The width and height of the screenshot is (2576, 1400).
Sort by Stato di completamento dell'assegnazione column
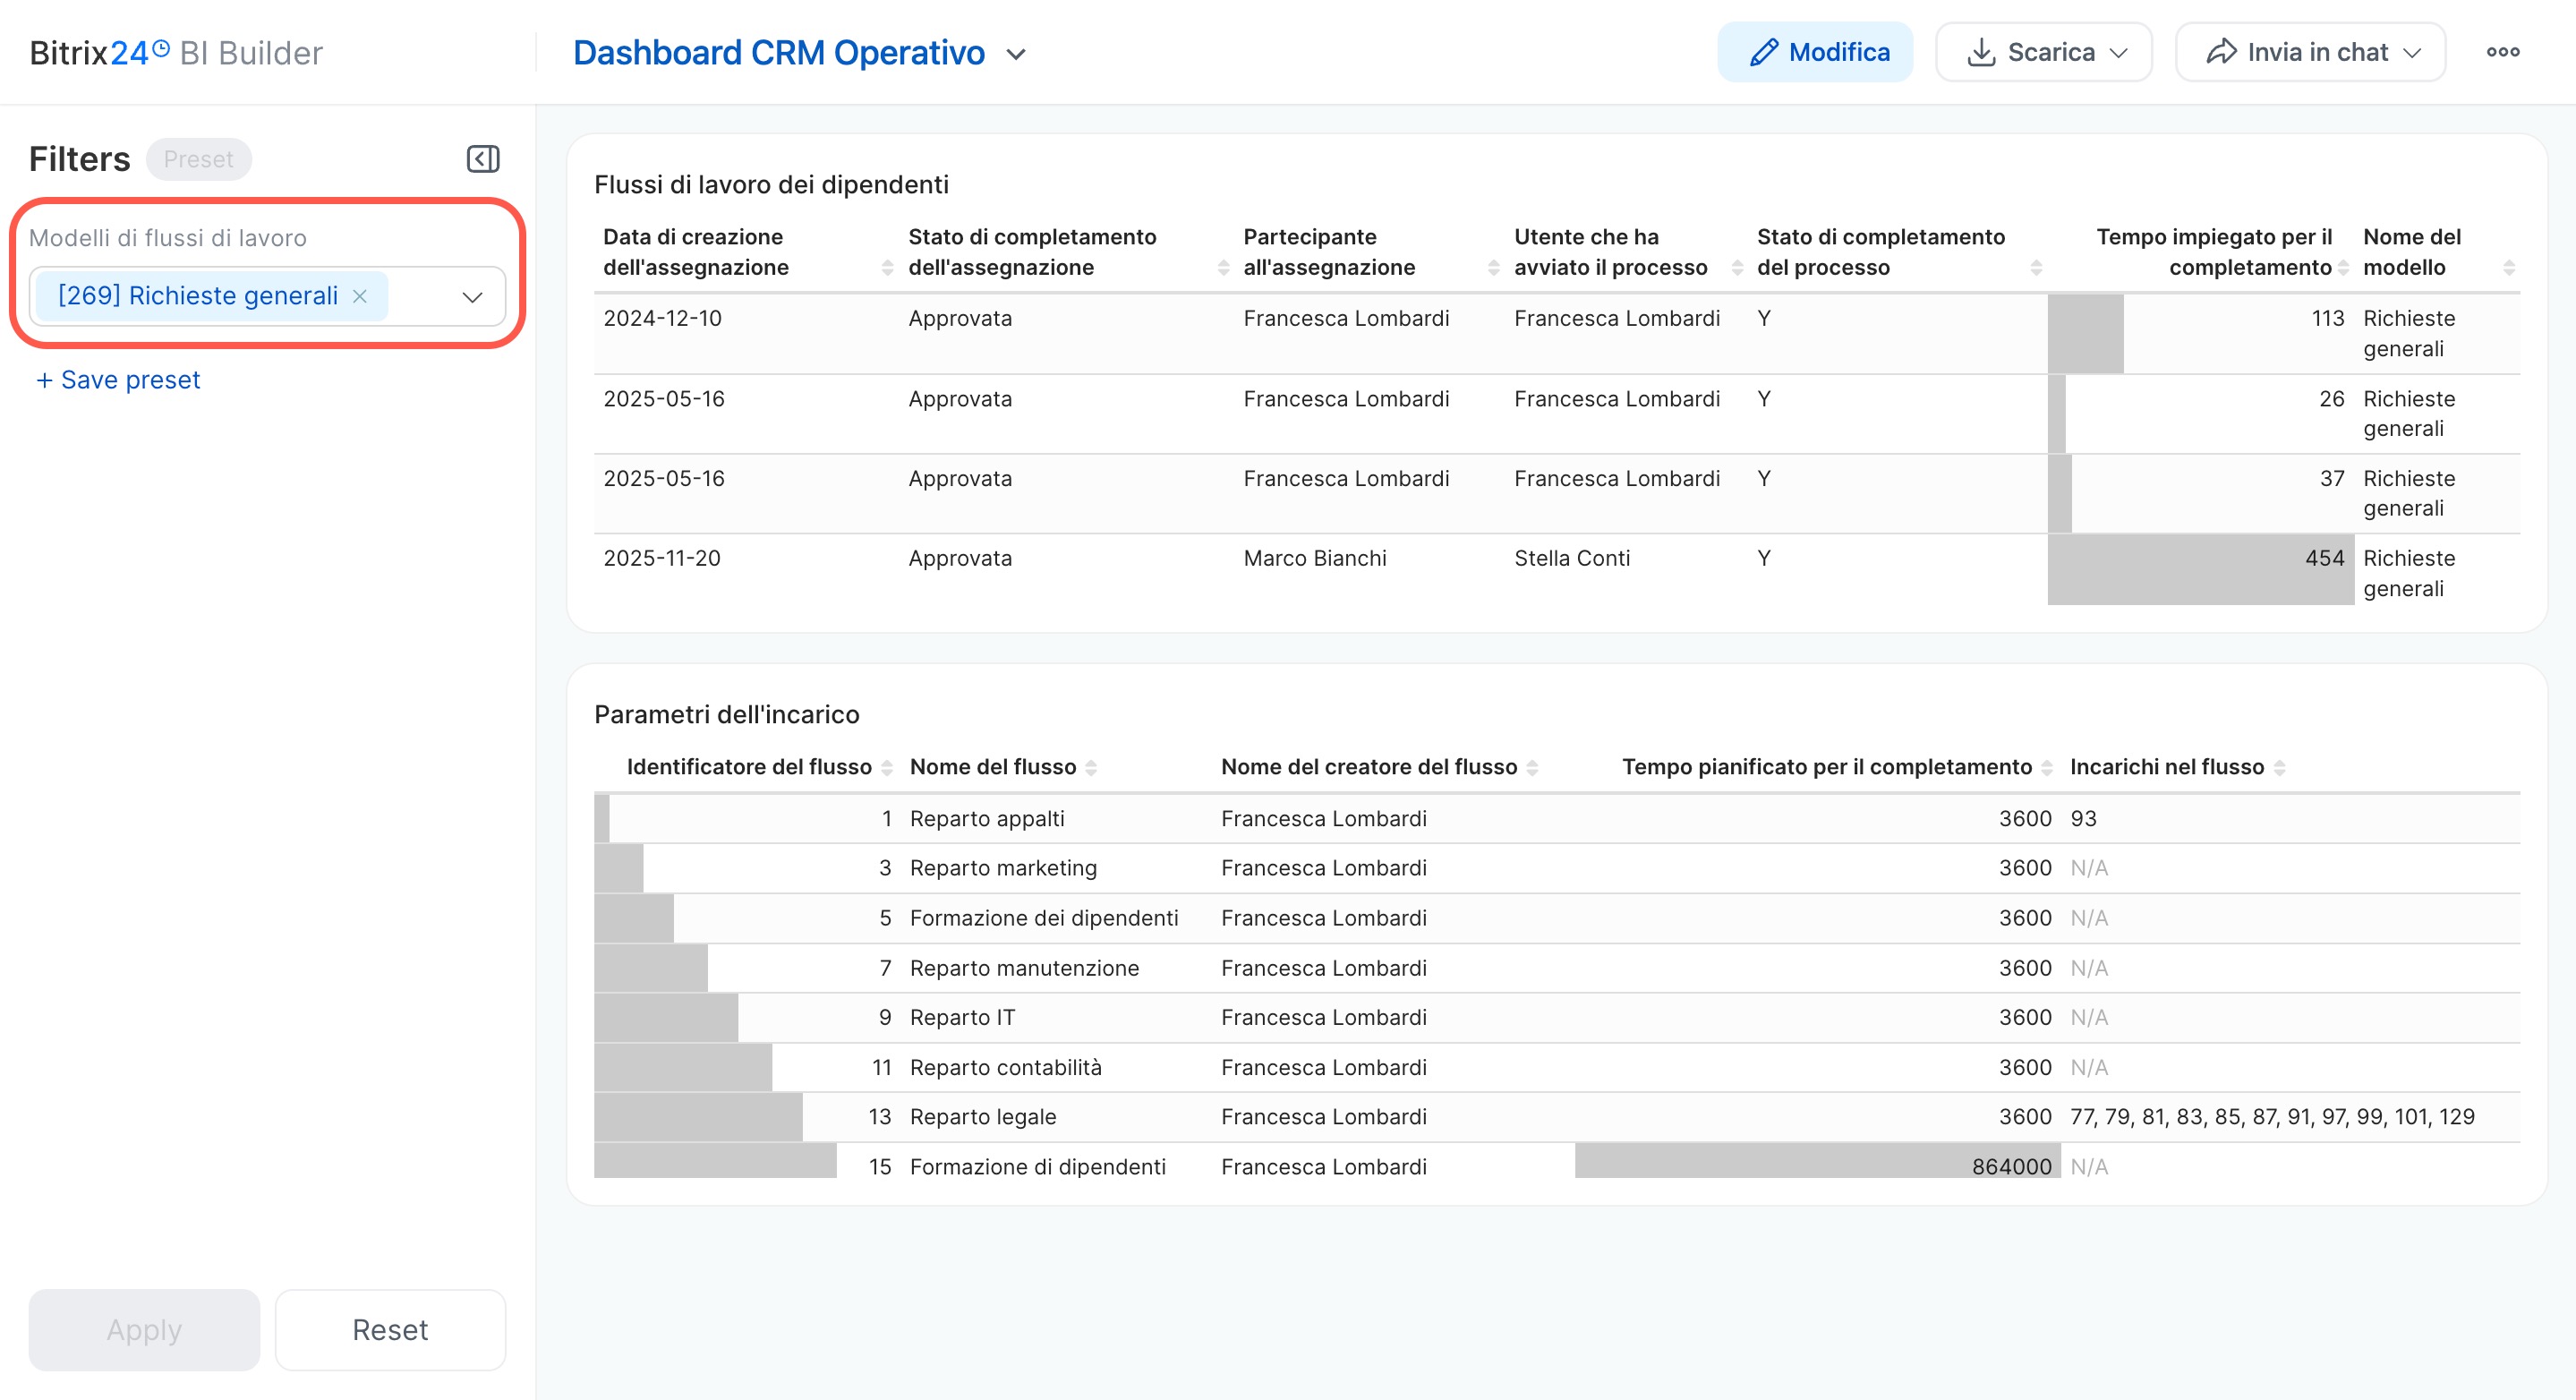click(x=1223, y=267)
